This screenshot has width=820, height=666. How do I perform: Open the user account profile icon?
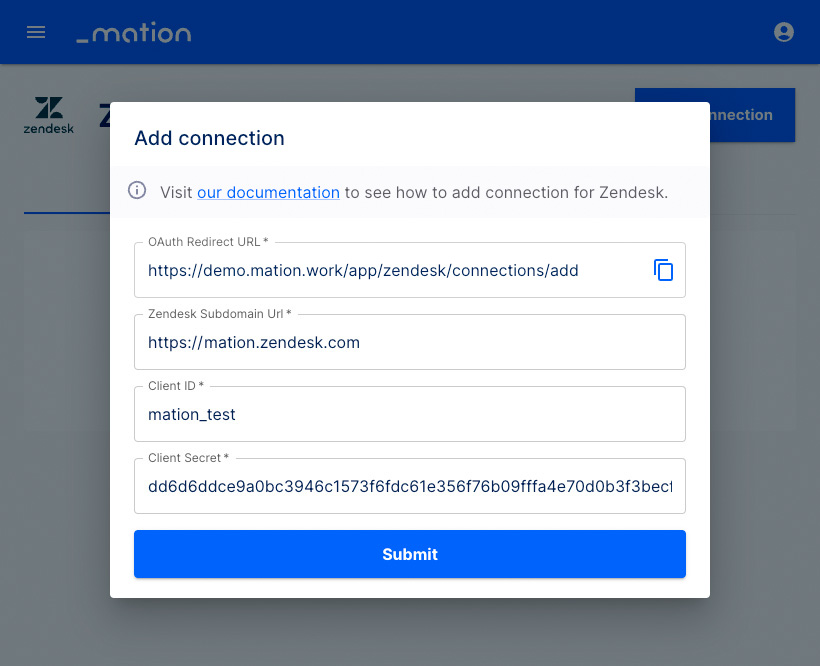(x=783, y=32)
